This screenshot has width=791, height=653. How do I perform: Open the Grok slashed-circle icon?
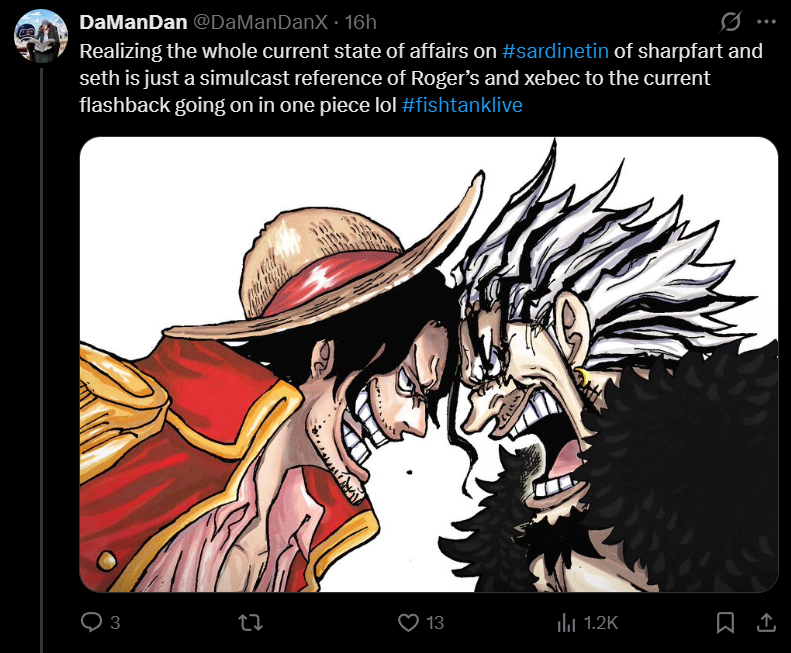click(730, 22)
